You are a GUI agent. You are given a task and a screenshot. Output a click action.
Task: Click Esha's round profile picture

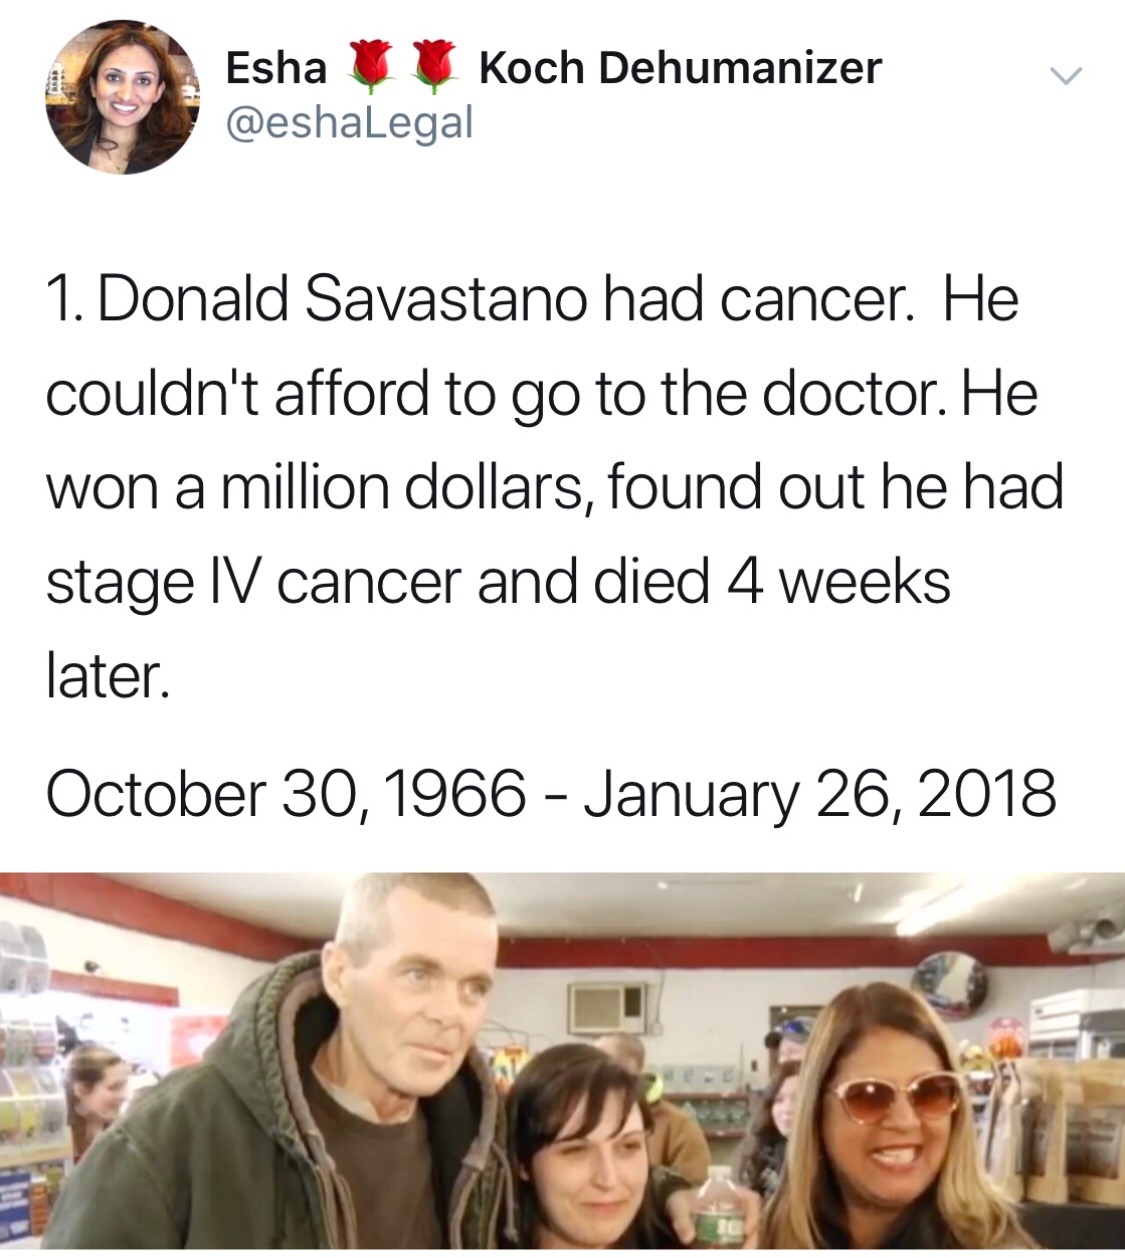123,97
